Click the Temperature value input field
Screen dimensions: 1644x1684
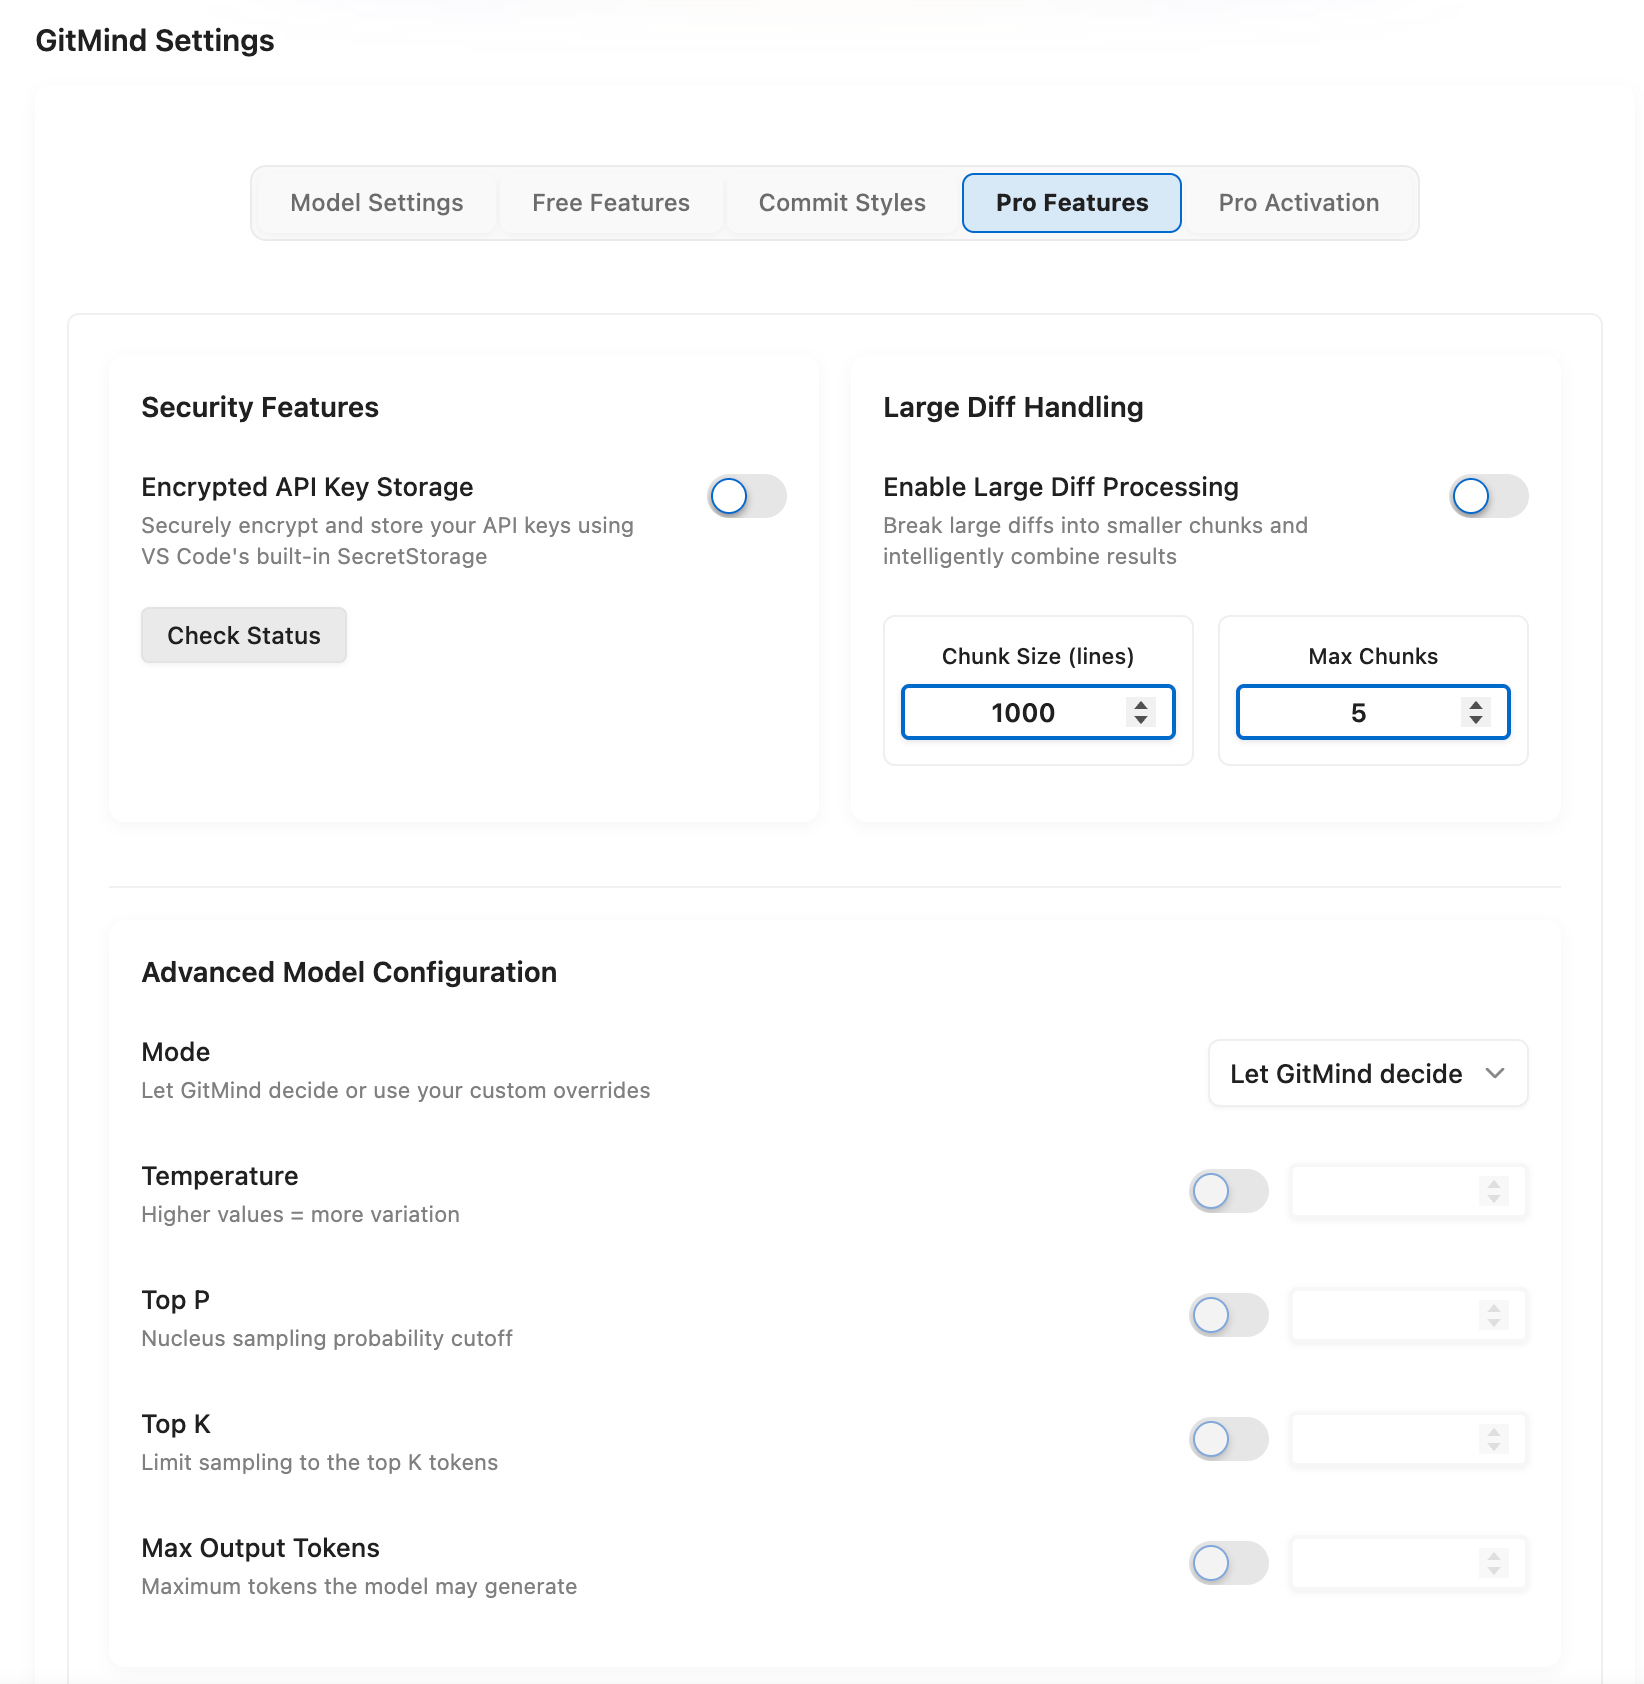(x=1409, y=1191)
